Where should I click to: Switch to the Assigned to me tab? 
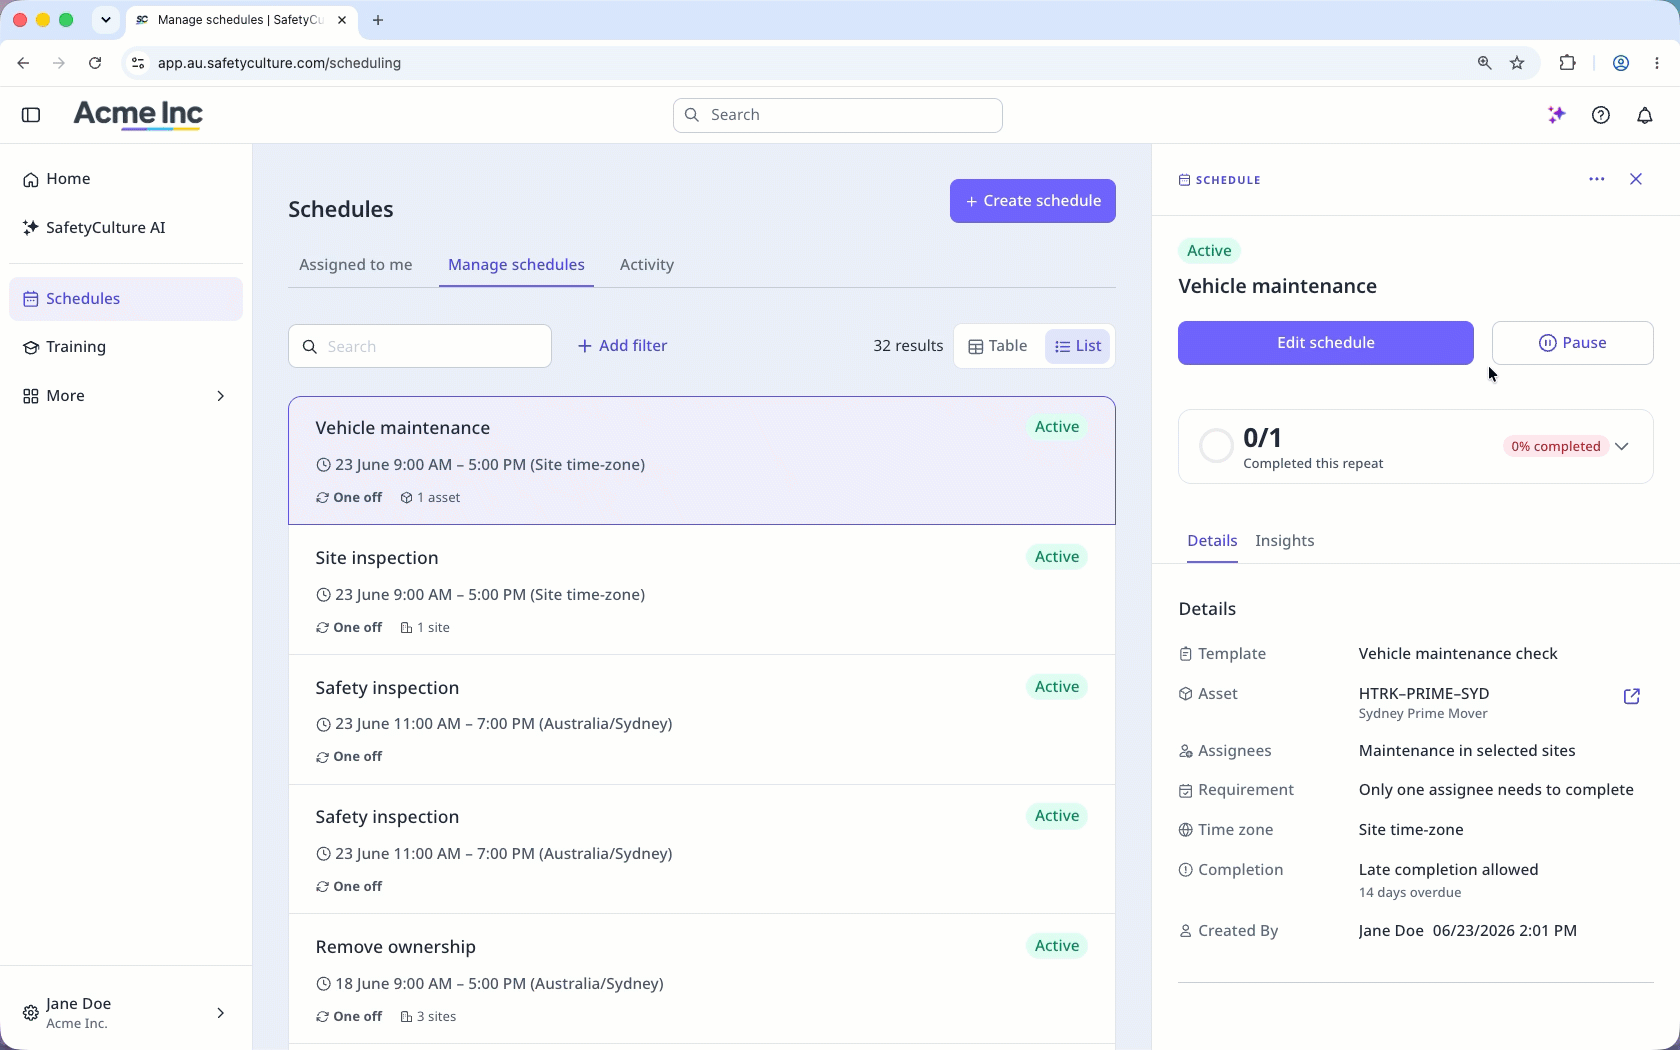click(356, 265)
